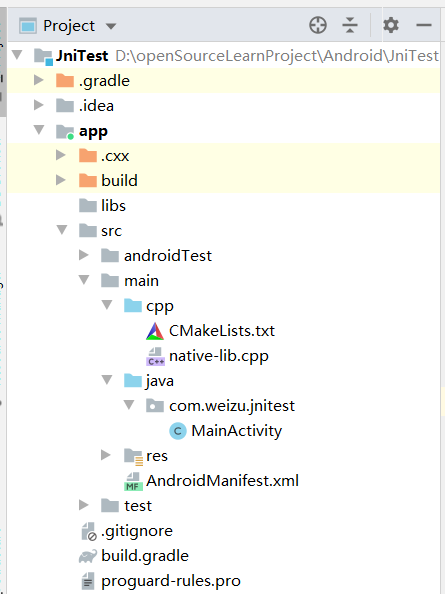Expand the res folder arrow
Image resolution: width=445 pixels, height=594 pixels.
[106, 455]
